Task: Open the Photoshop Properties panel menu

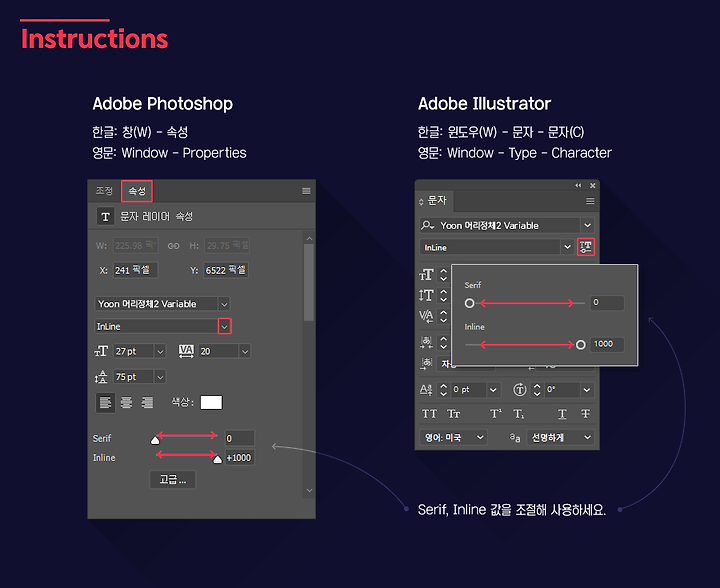Action: coord(306,191)
